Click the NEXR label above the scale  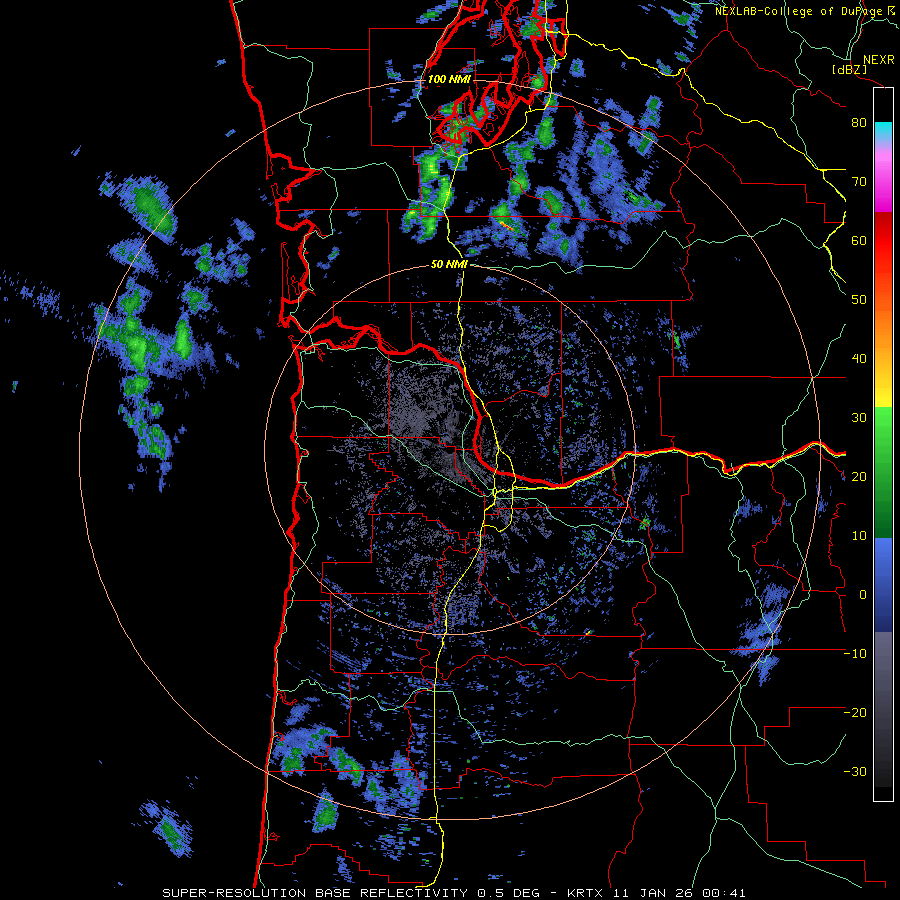[878, 60]
